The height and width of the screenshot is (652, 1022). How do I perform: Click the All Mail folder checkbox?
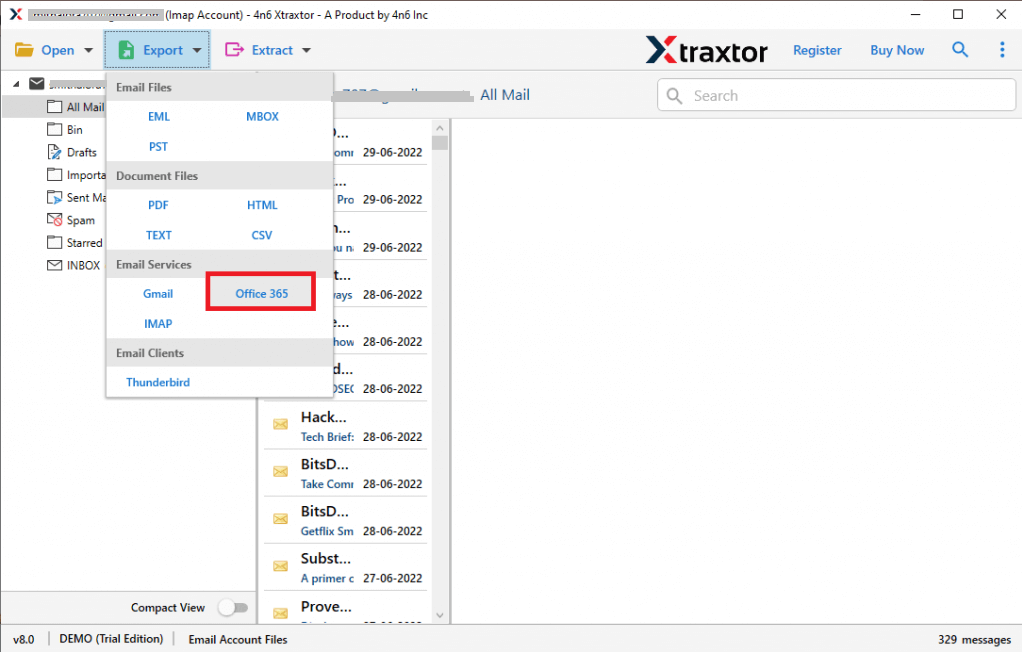point(53,107)
